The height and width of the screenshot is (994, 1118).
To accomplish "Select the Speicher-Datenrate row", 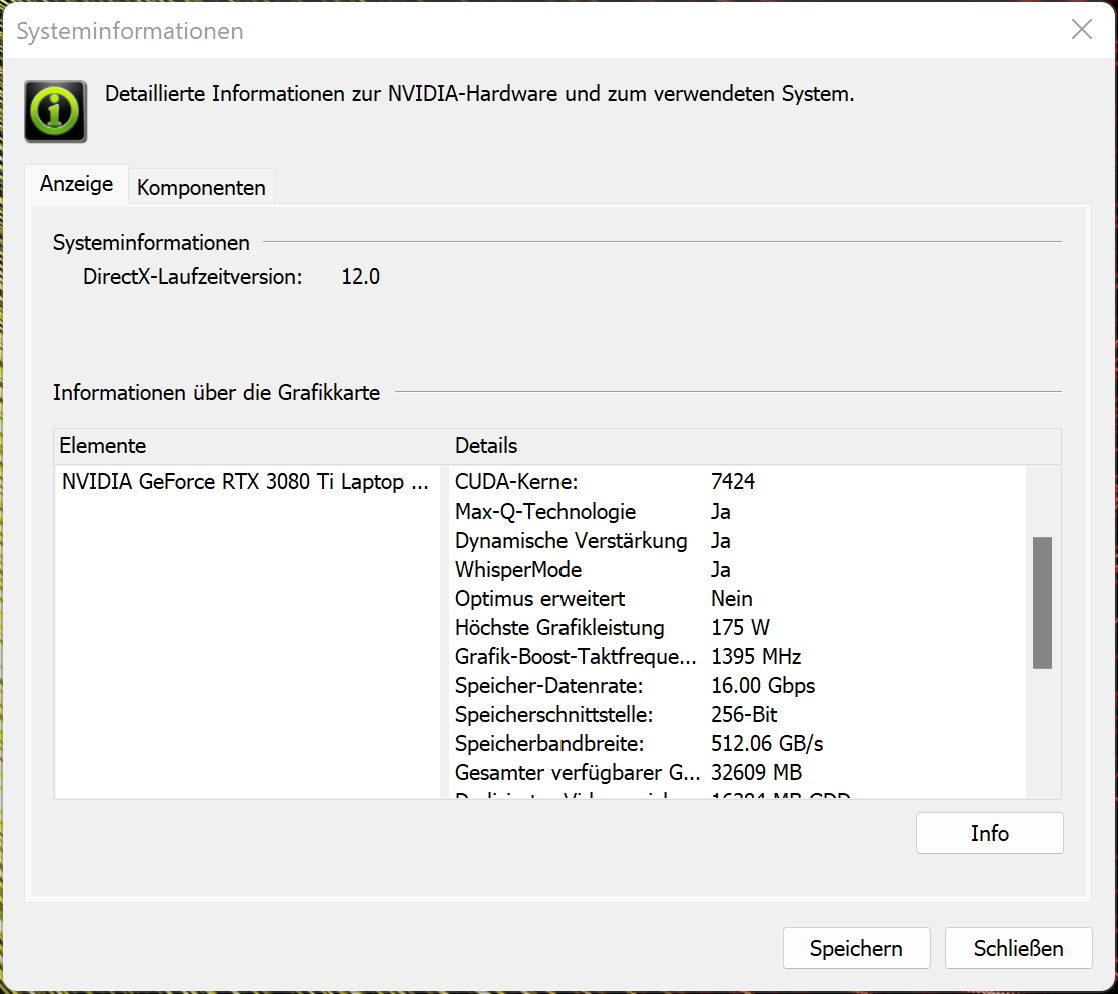I will coord(738,685).
